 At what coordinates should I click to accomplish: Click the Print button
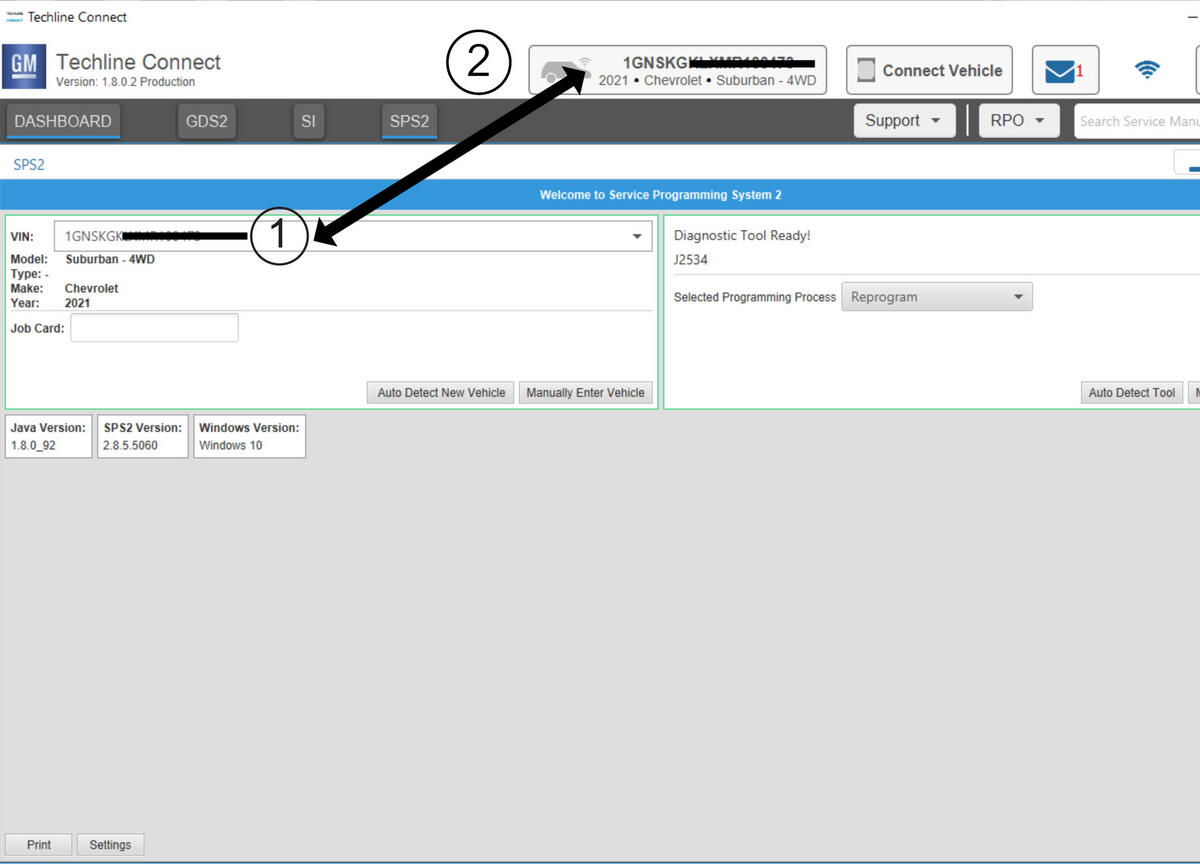pyautogui.click(x=39, y=845)
